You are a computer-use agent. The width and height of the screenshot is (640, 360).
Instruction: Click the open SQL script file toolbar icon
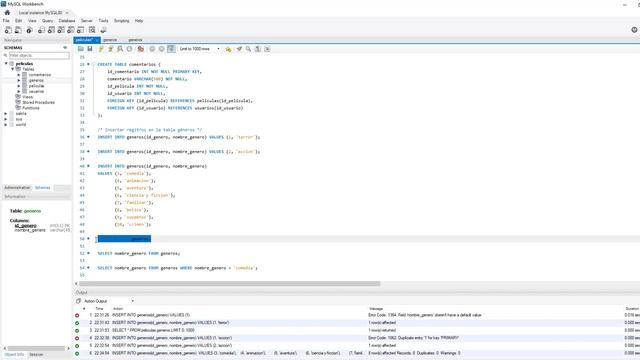(18, 30)
